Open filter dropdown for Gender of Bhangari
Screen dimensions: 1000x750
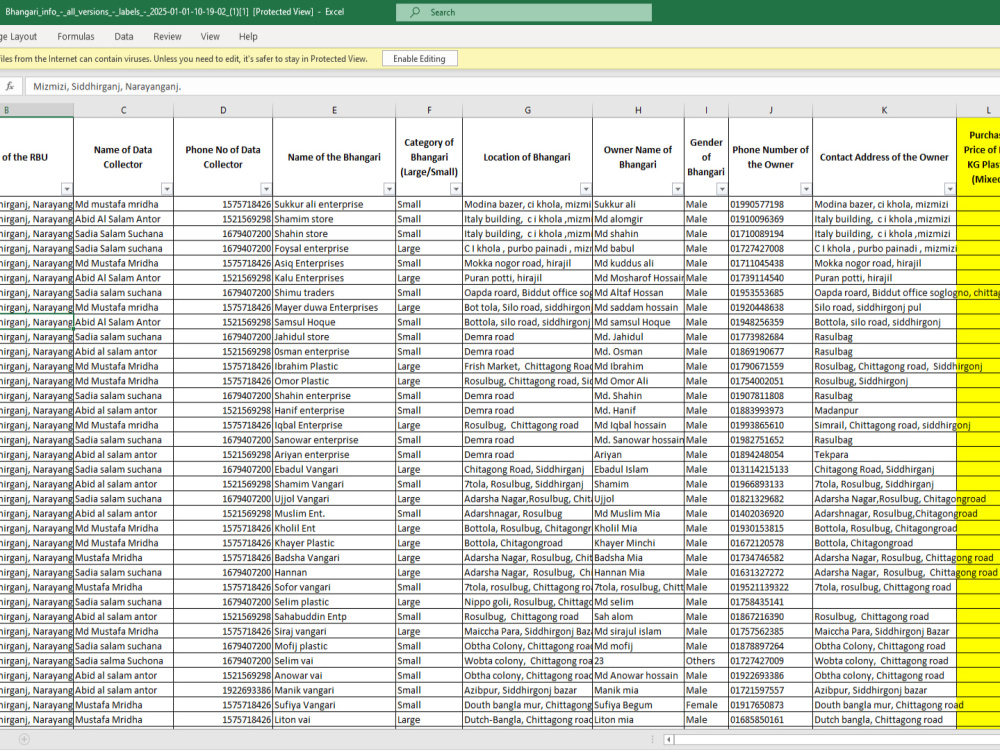tap(722, 189)
